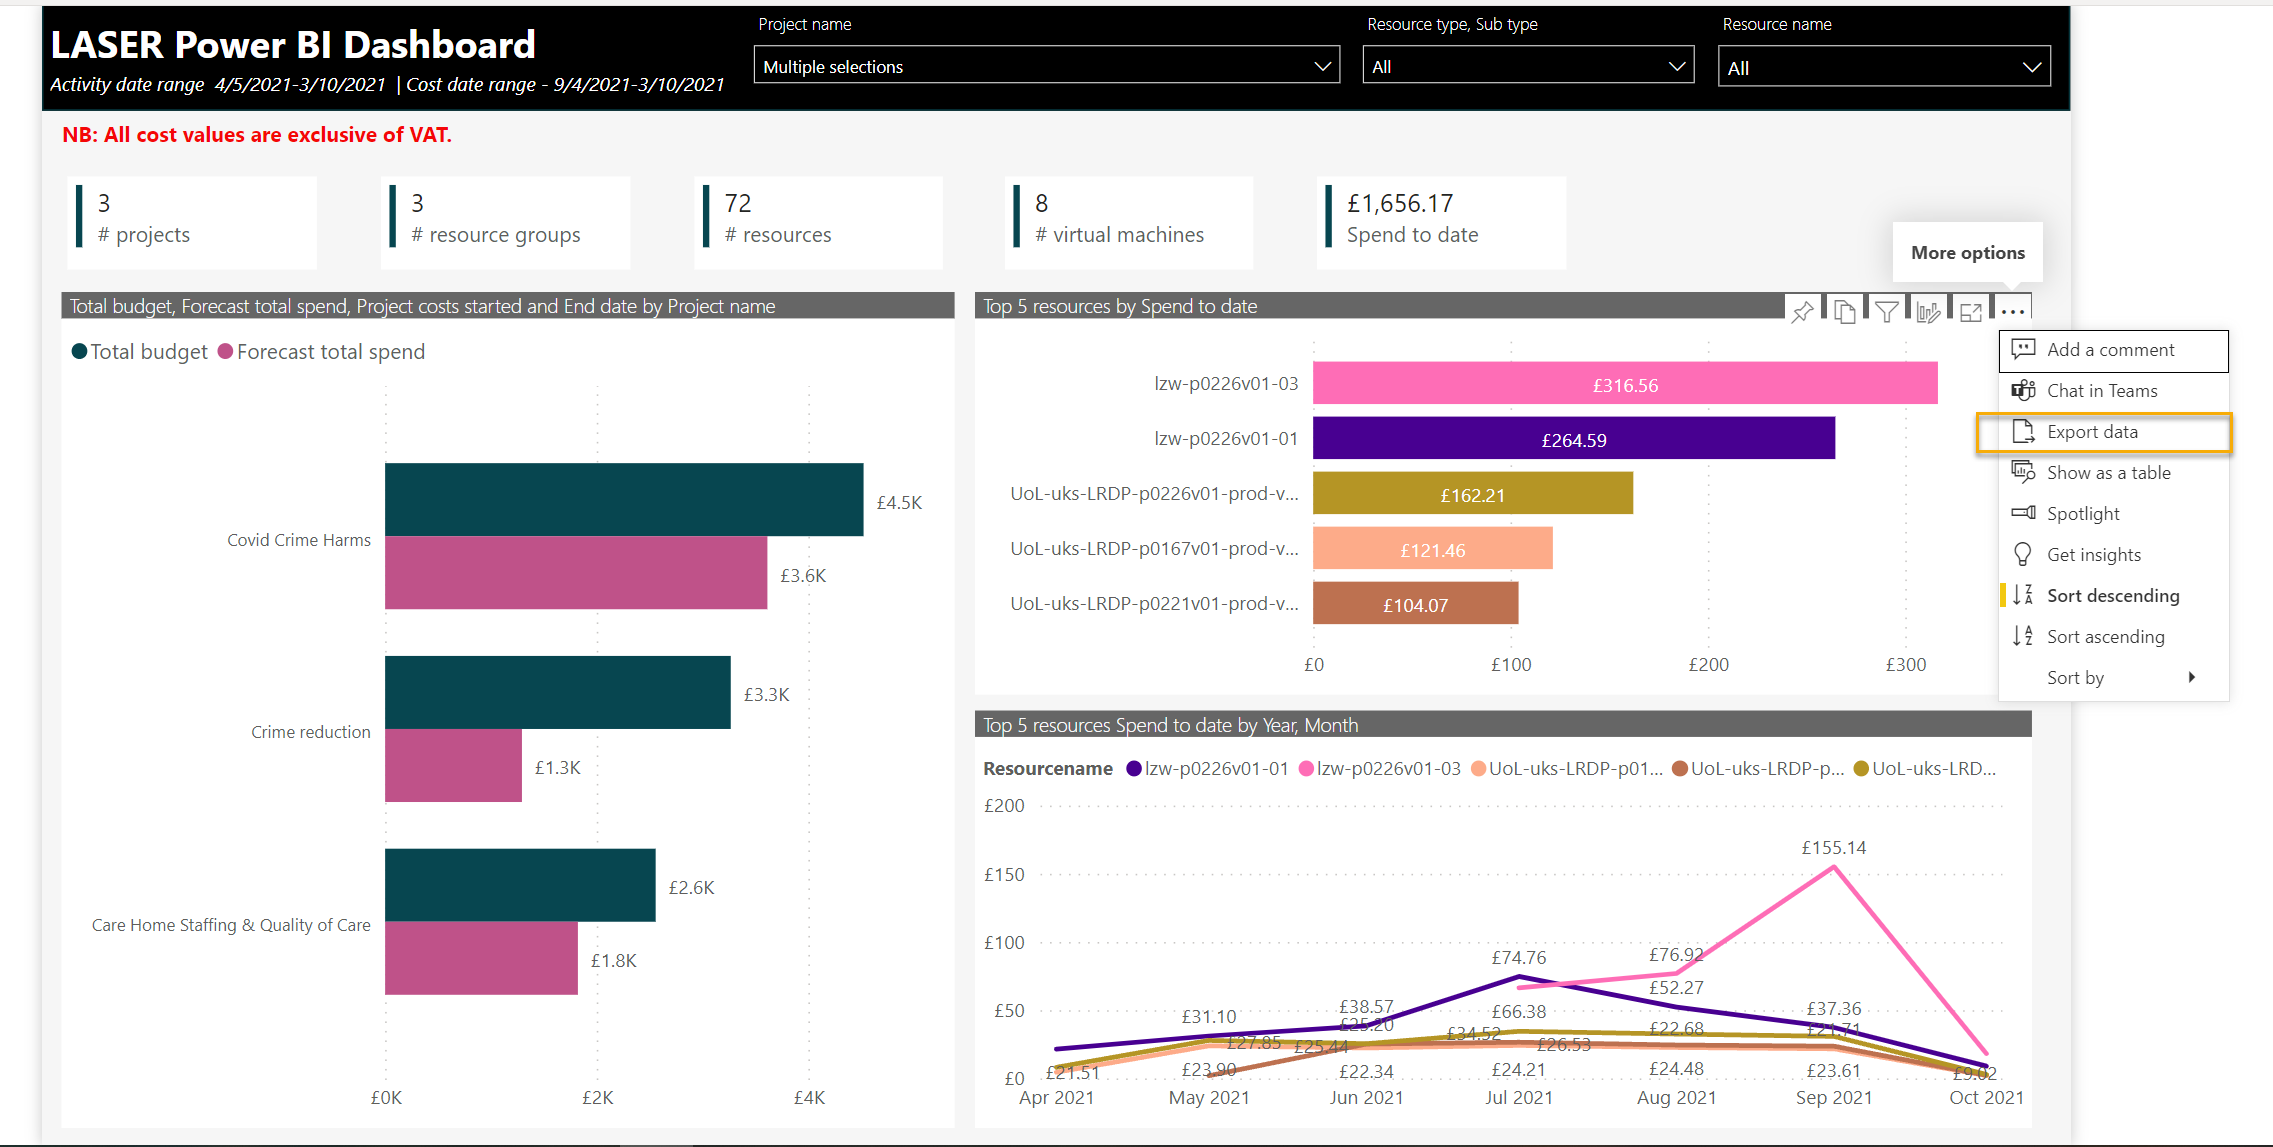Select the peach £121.46 bar
The image size is (2273, 1147).
[1433, 549]
